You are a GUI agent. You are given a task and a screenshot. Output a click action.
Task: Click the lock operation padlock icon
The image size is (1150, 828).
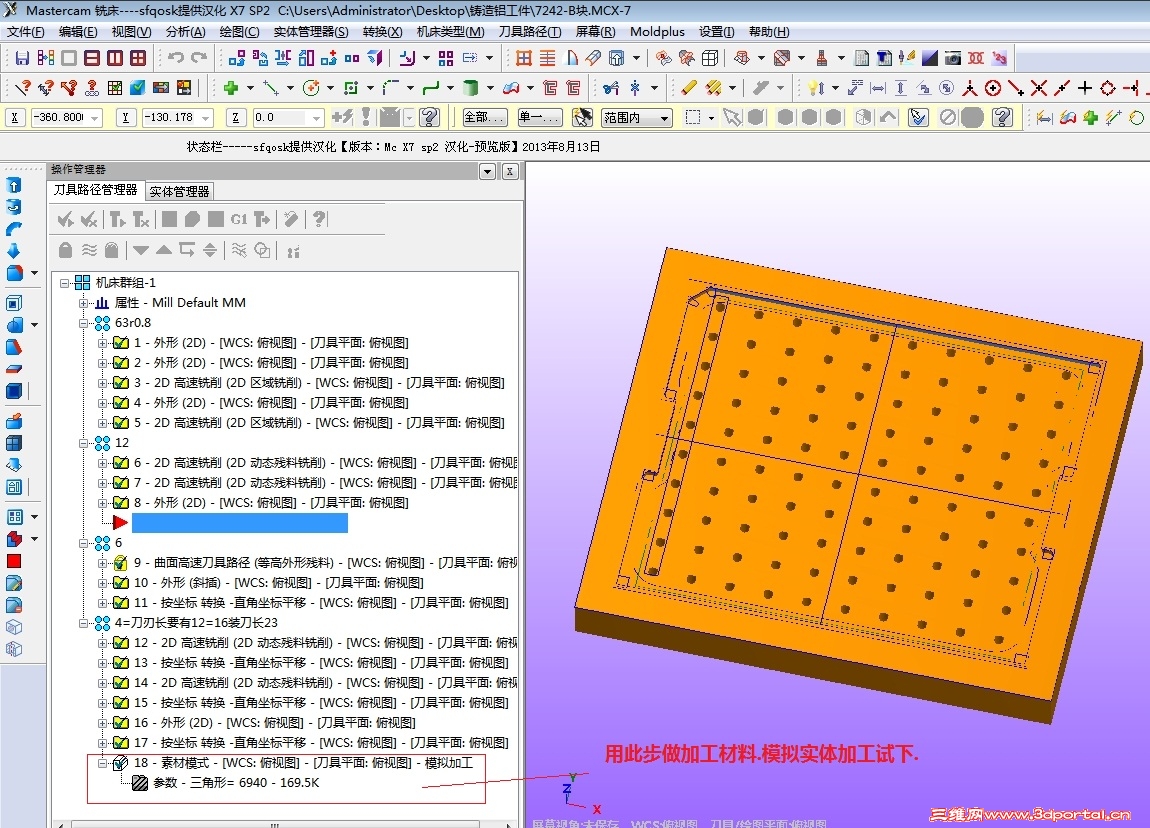pos(65,251)
